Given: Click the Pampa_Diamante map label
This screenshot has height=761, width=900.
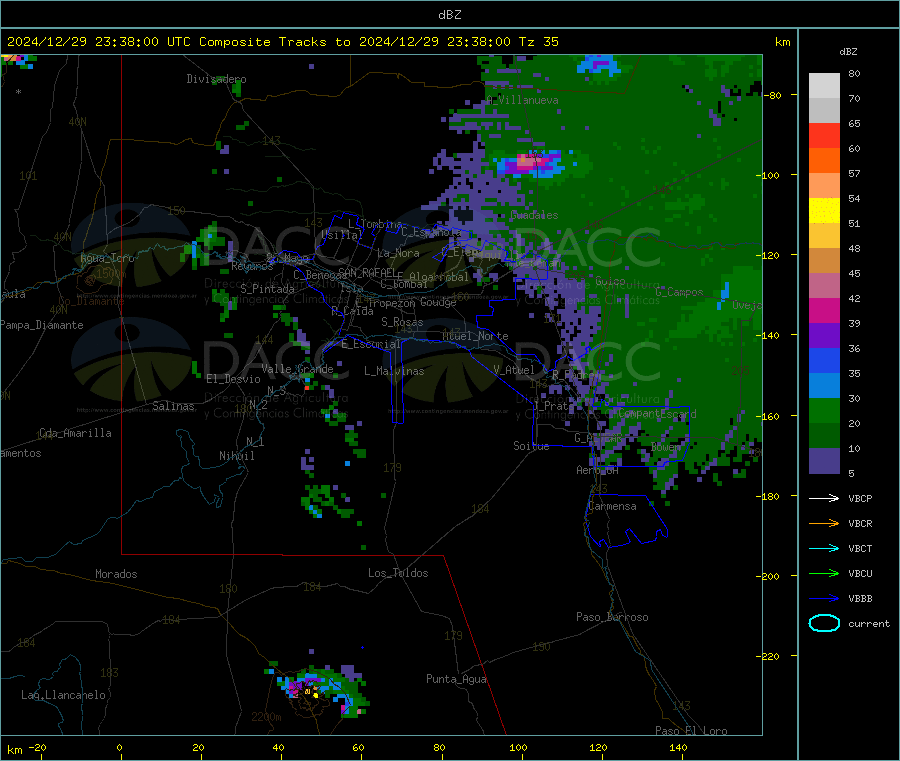Looking at the screenshot, I should (x=42, y=325).
